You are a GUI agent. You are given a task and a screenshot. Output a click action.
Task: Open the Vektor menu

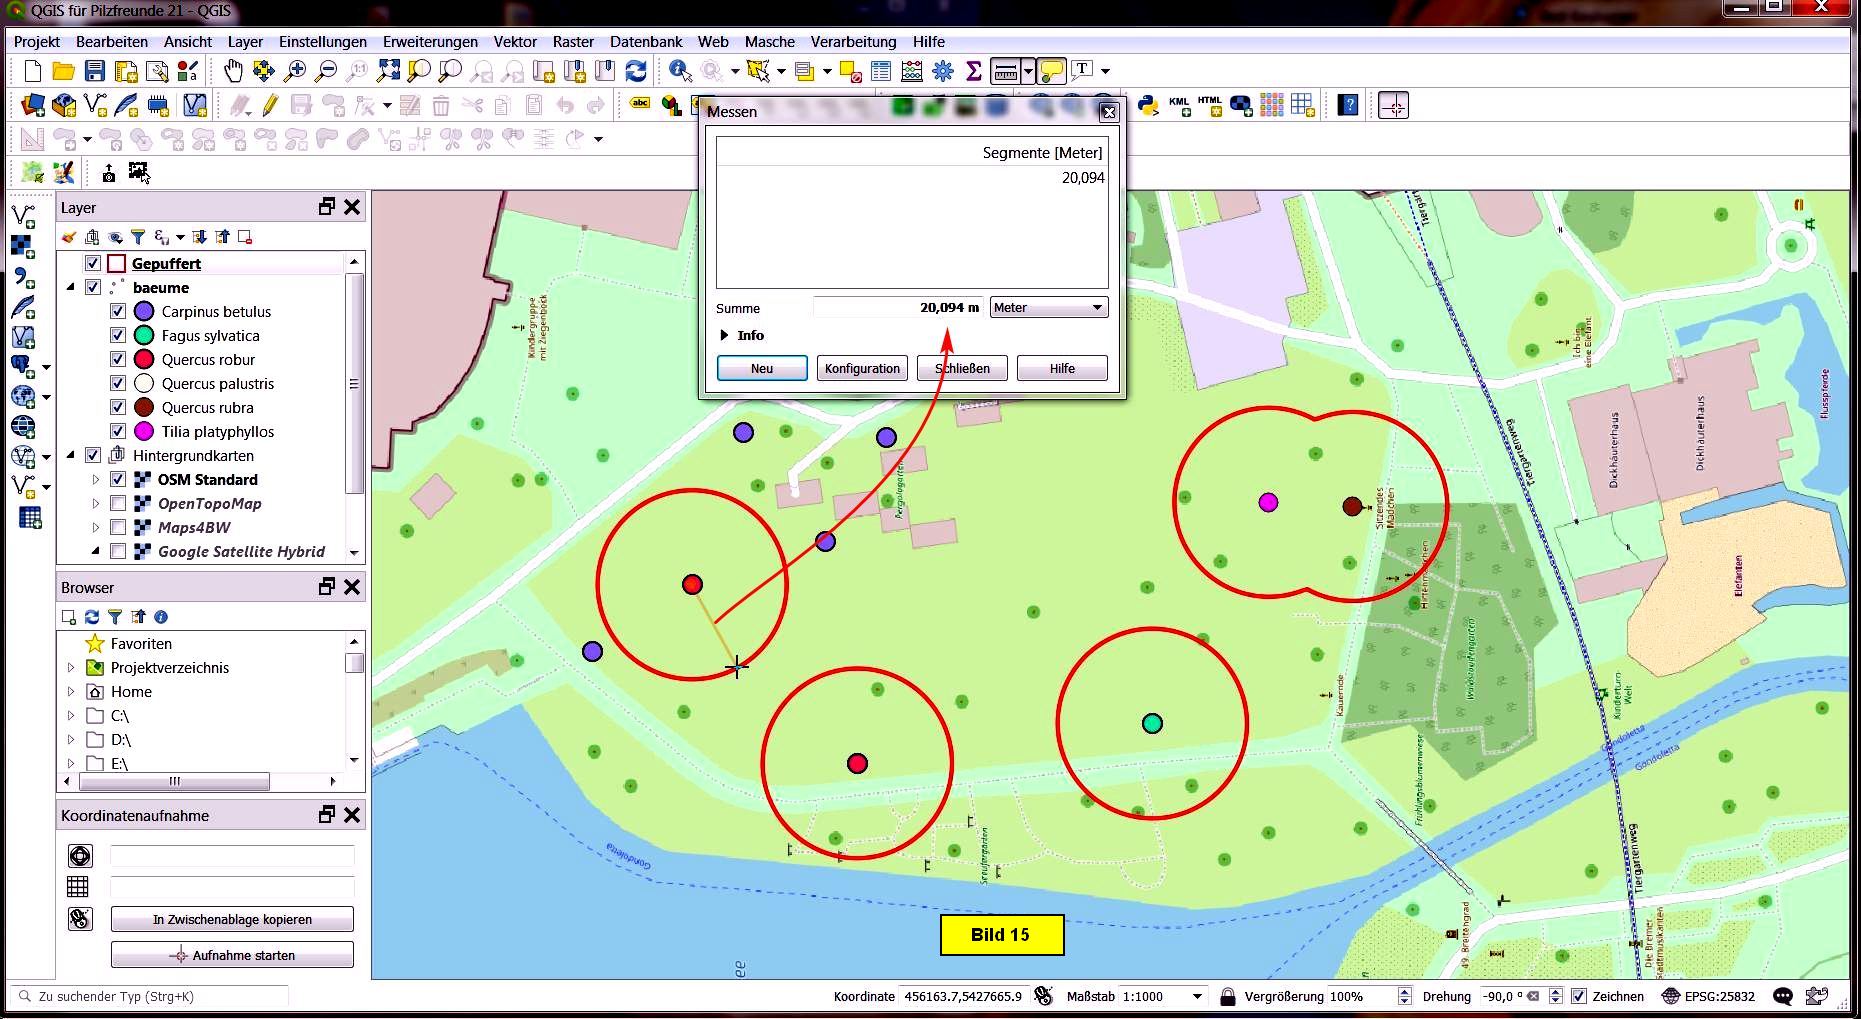click(x=515, y=42)
